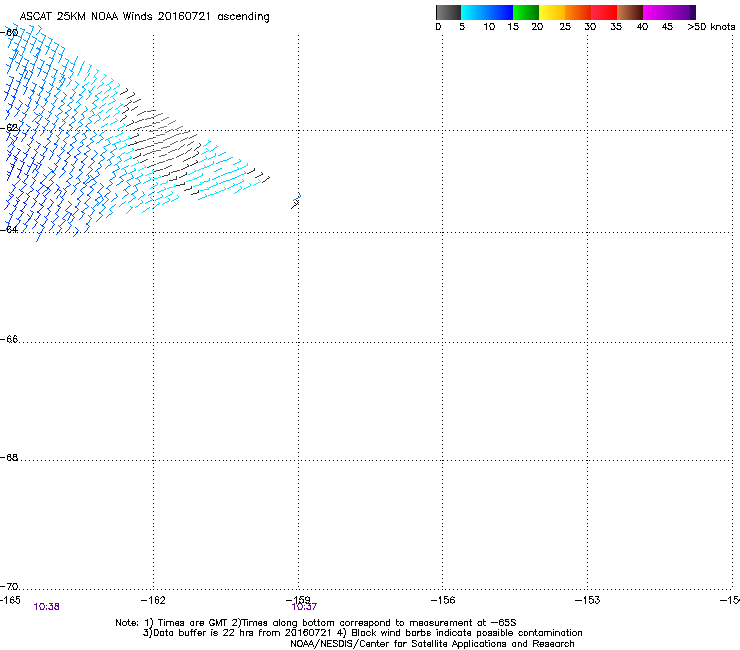Image resolution: width=740 pixels, height=650 pixels.
Task: Click the purple 10:38 time stamp
Action: [46, 607]
